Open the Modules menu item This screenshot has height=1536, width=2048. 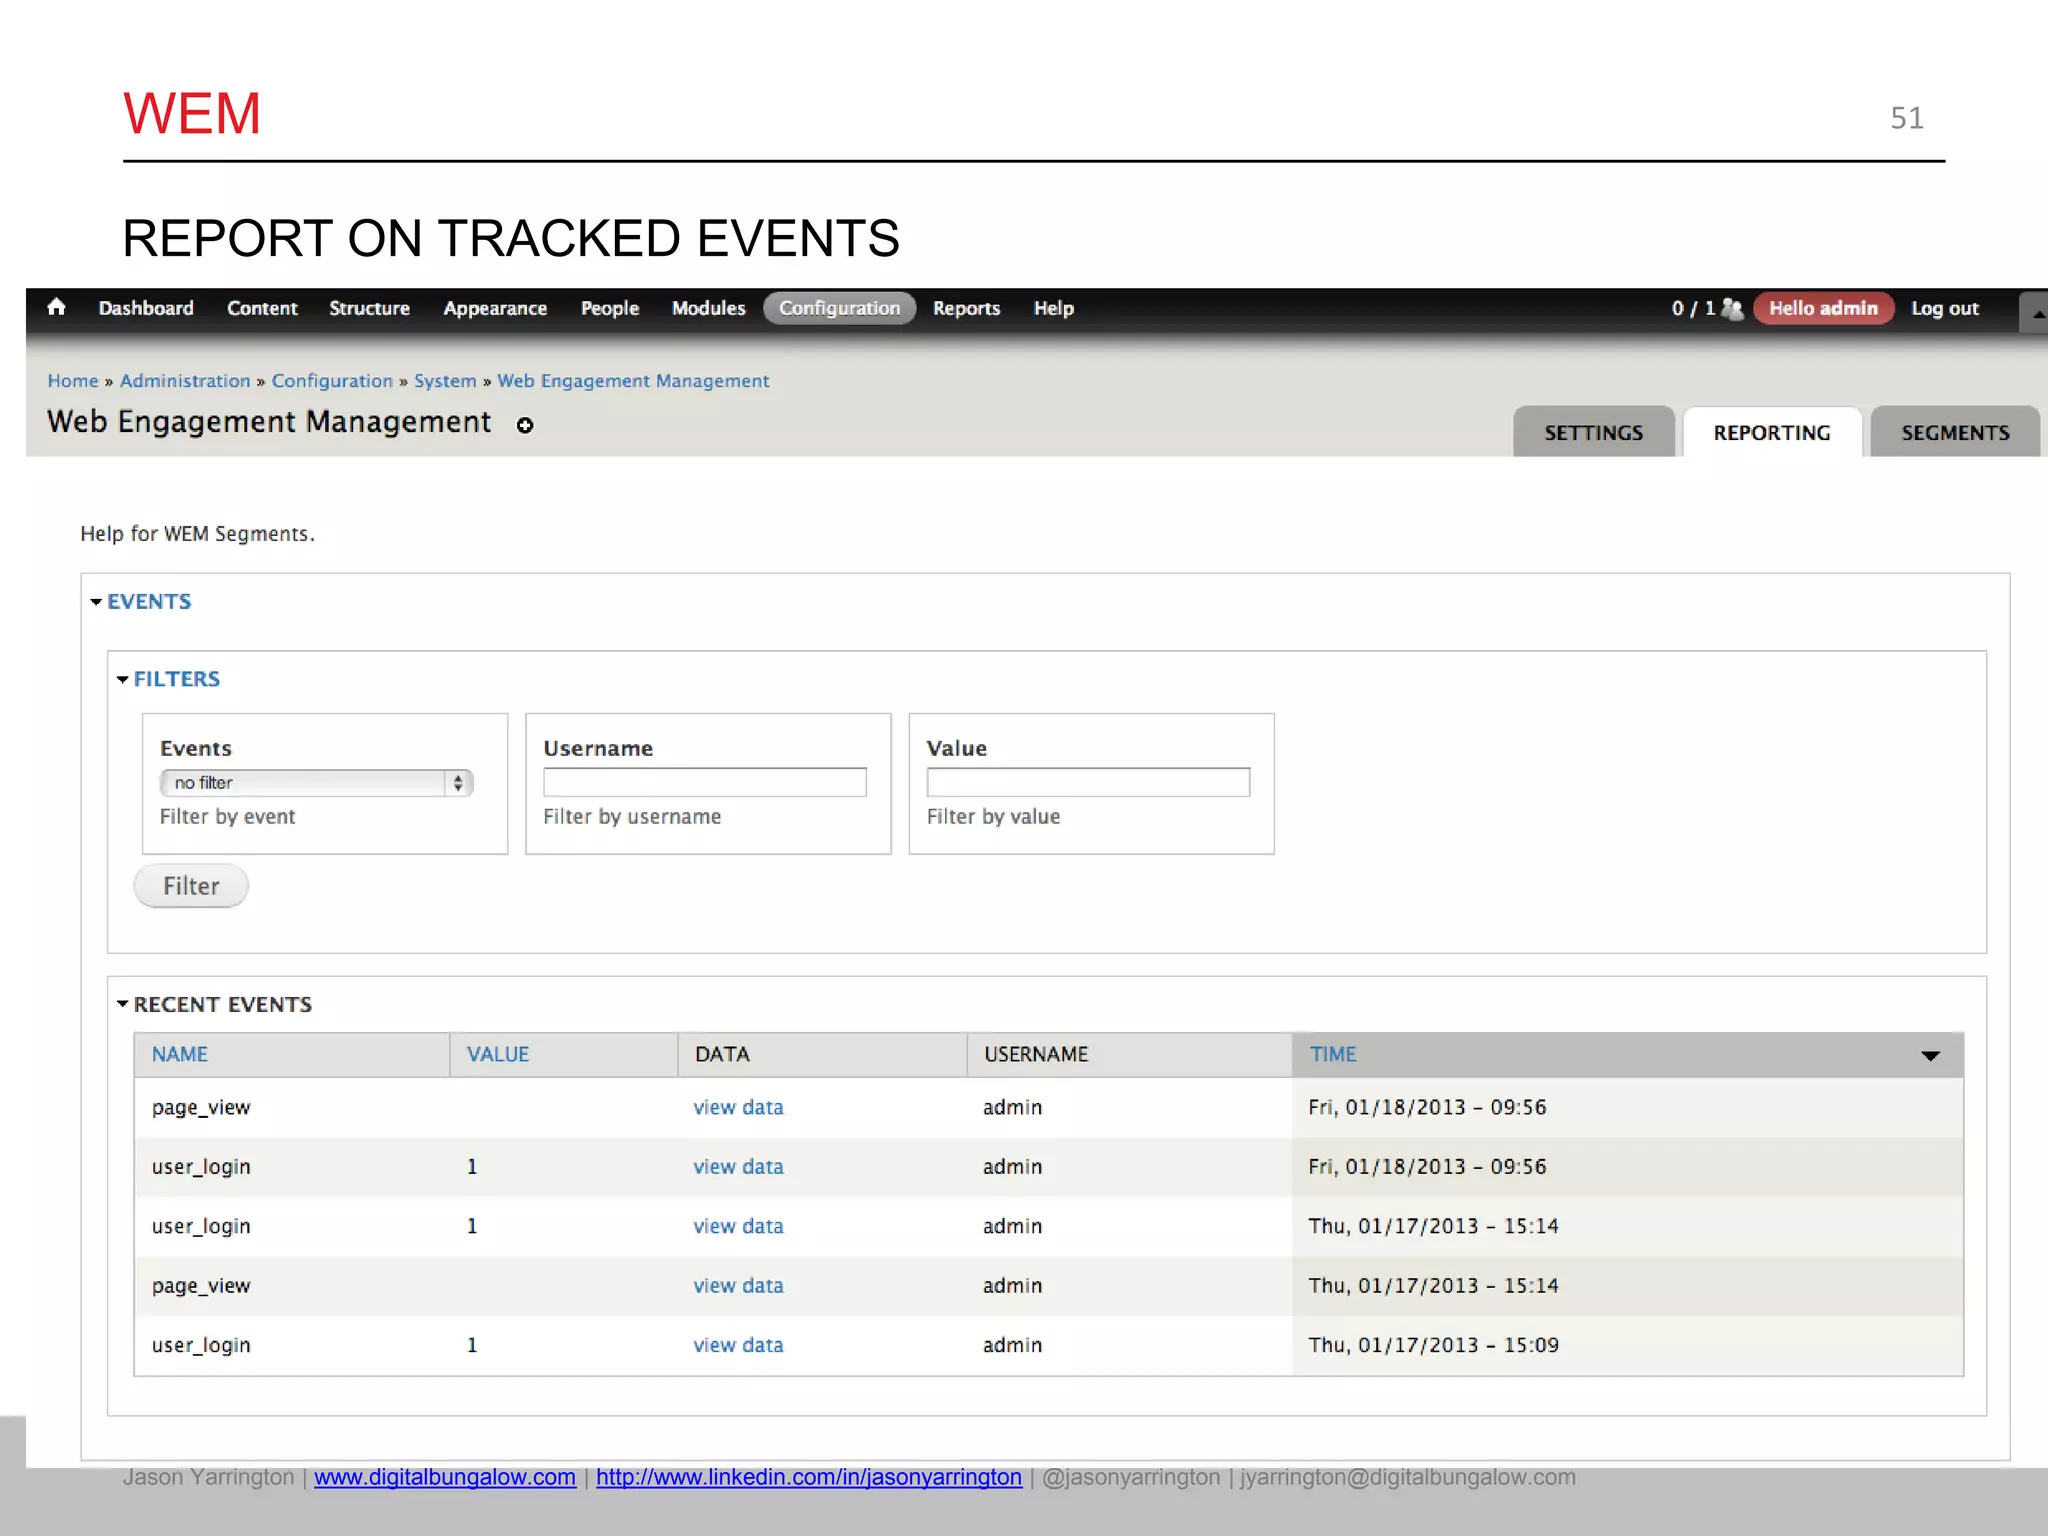coord(708,308)
